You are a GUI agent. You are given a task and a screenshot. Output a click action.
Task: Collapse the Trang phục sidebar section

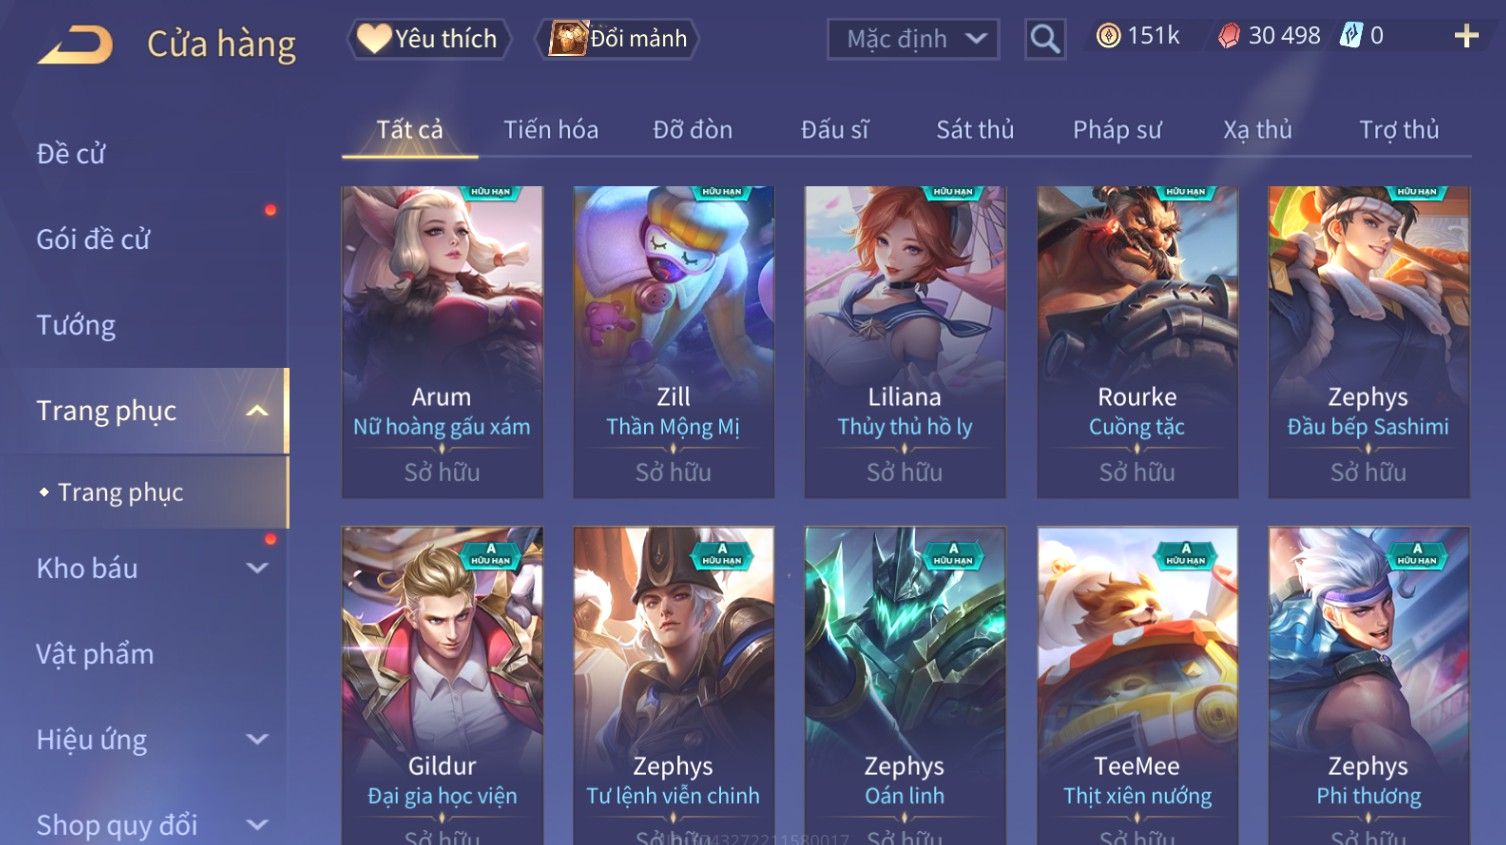[x=257, y=411]
